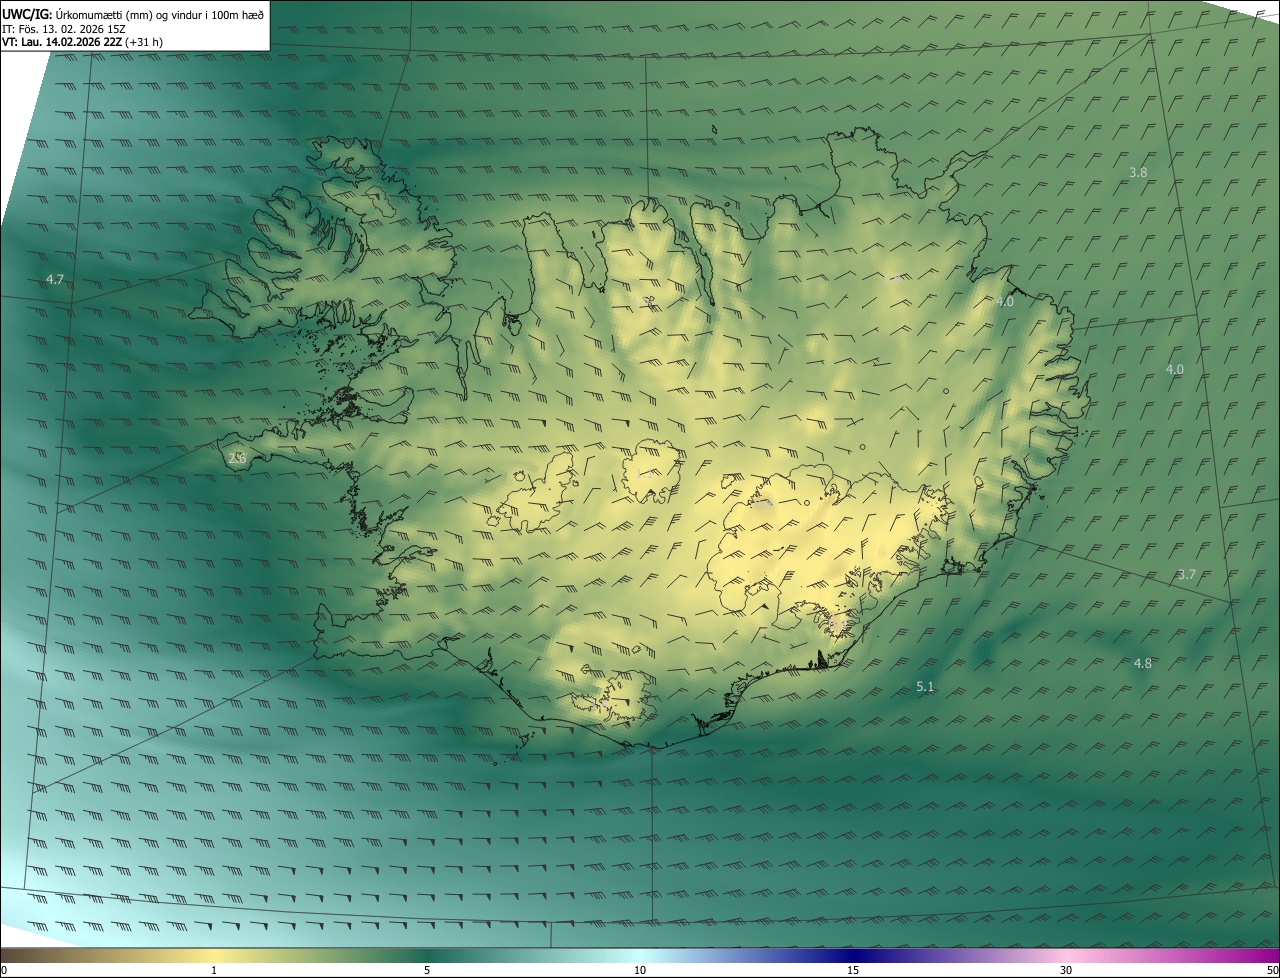Click the 50 tick label on the color scale
1280x978 pixels.
(1272, 970)
